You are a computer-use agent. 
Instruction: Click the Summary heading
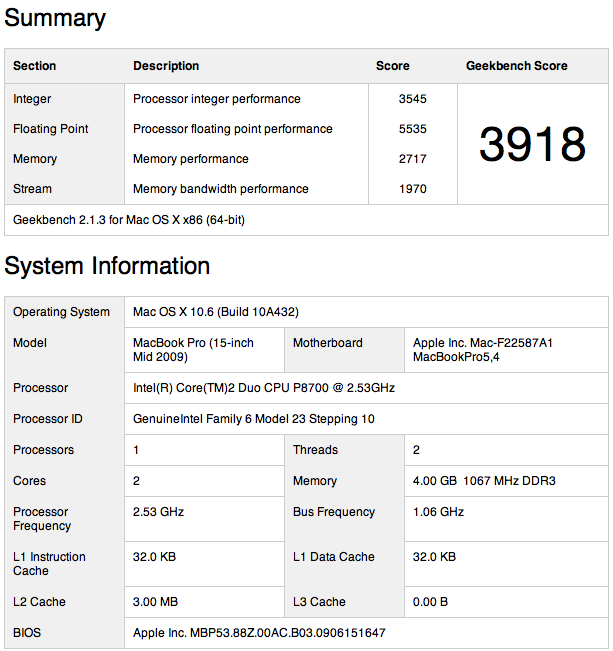[x=55, y=19]
